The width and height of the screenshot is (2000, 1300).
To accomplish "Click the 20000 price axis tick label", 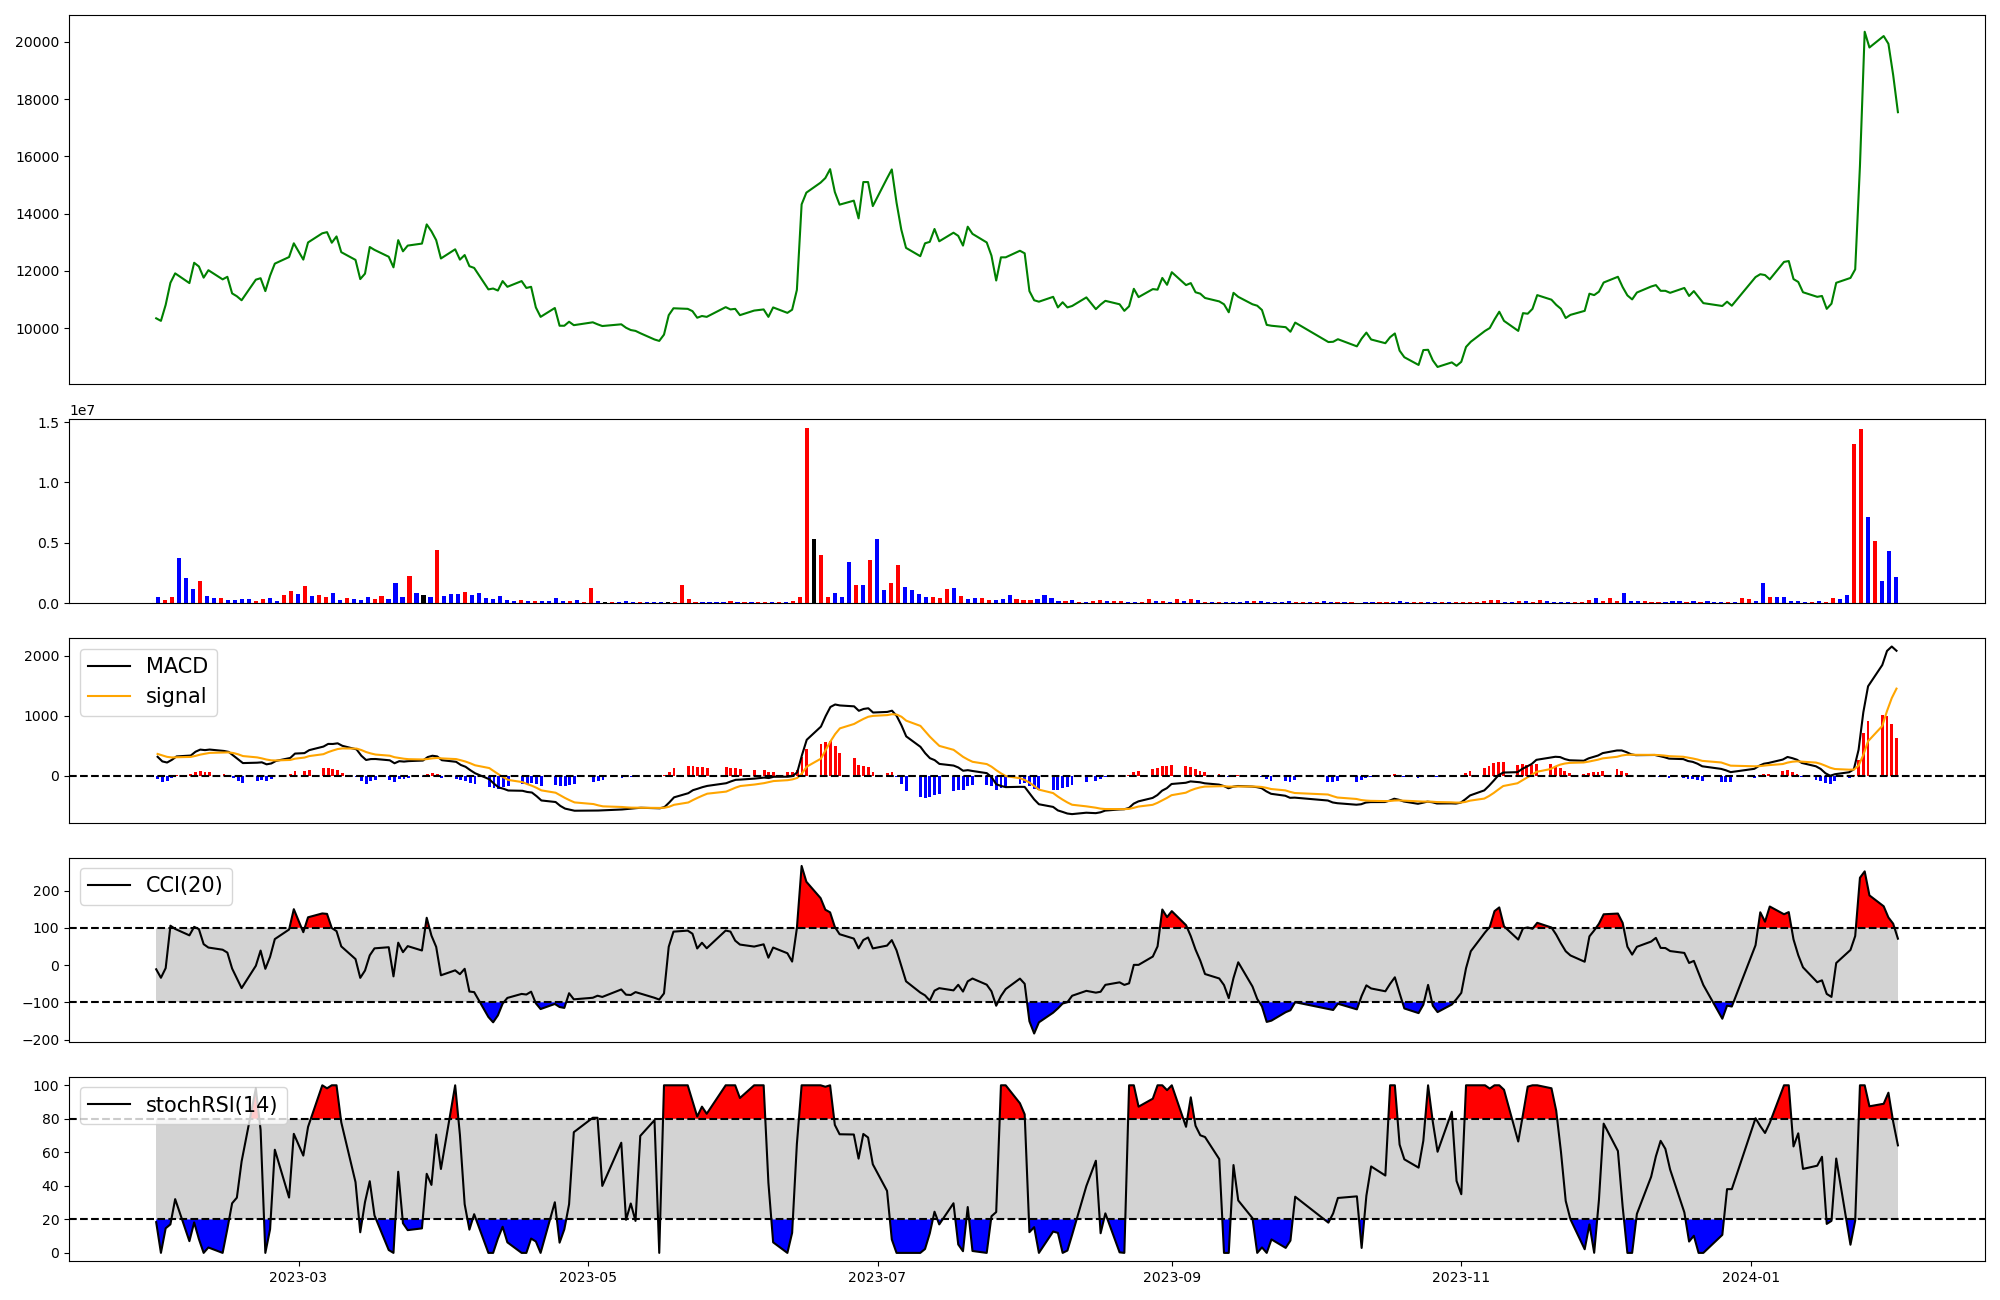I will pos(36,43).
